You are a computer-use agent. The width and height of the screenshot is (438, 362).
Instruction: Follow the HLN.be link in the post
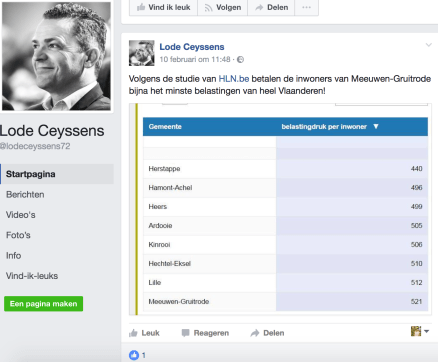coord(234,79)
